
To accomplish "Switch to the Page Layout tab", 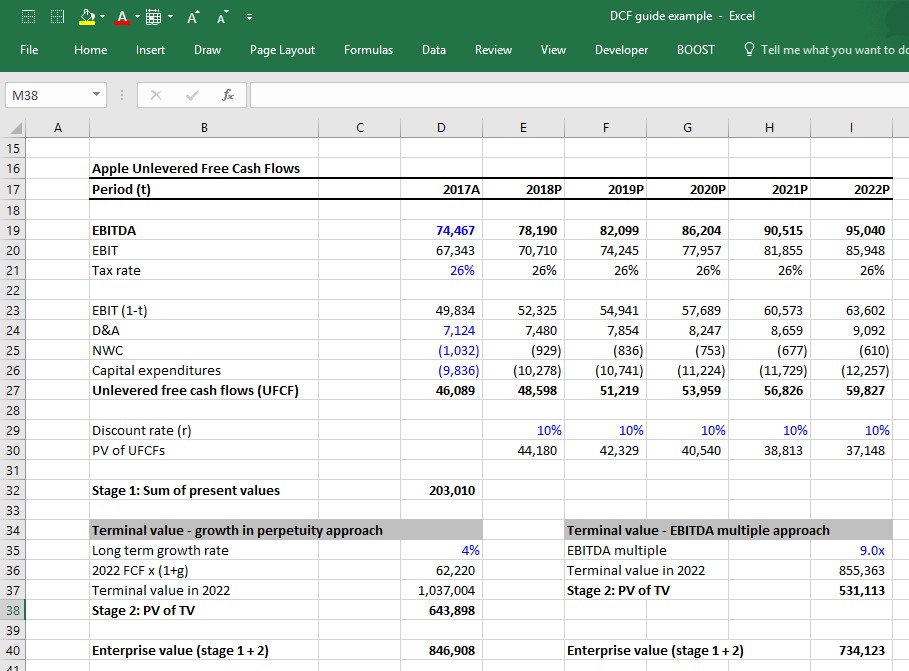I will (282, 50).
